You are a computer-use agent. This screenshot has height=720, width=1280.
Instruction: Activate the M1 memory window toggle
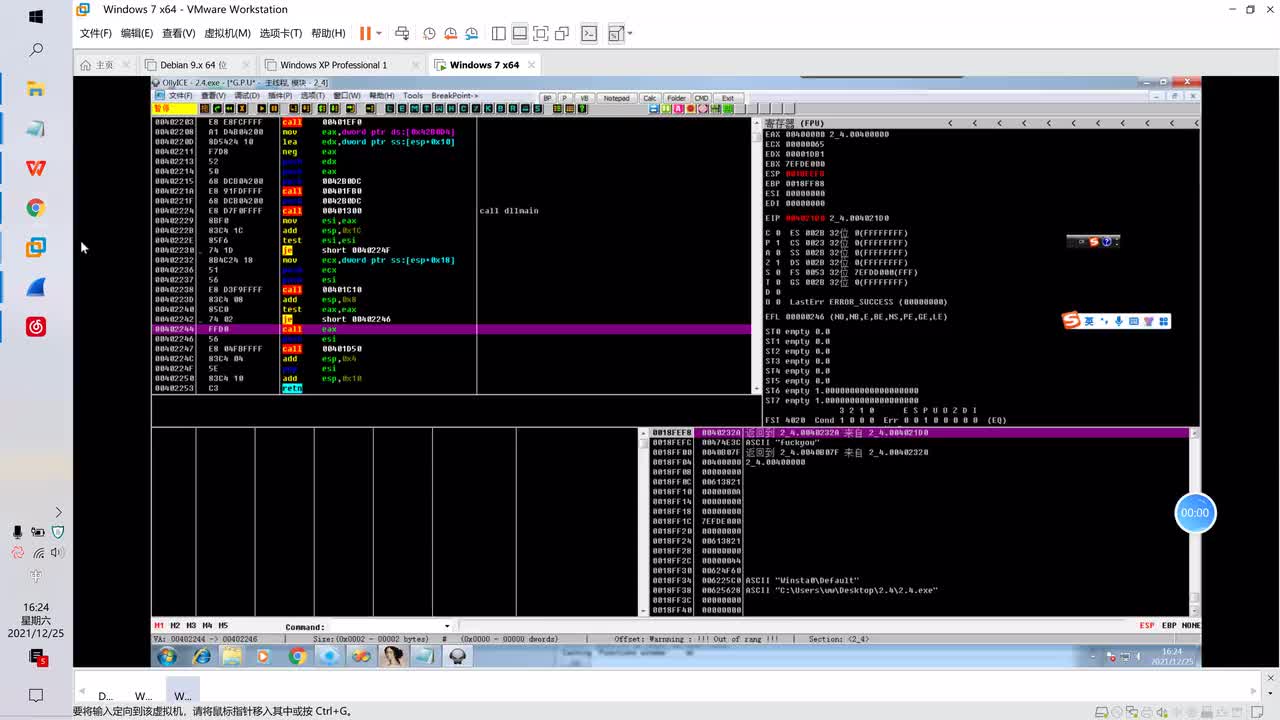click(159, 626)
